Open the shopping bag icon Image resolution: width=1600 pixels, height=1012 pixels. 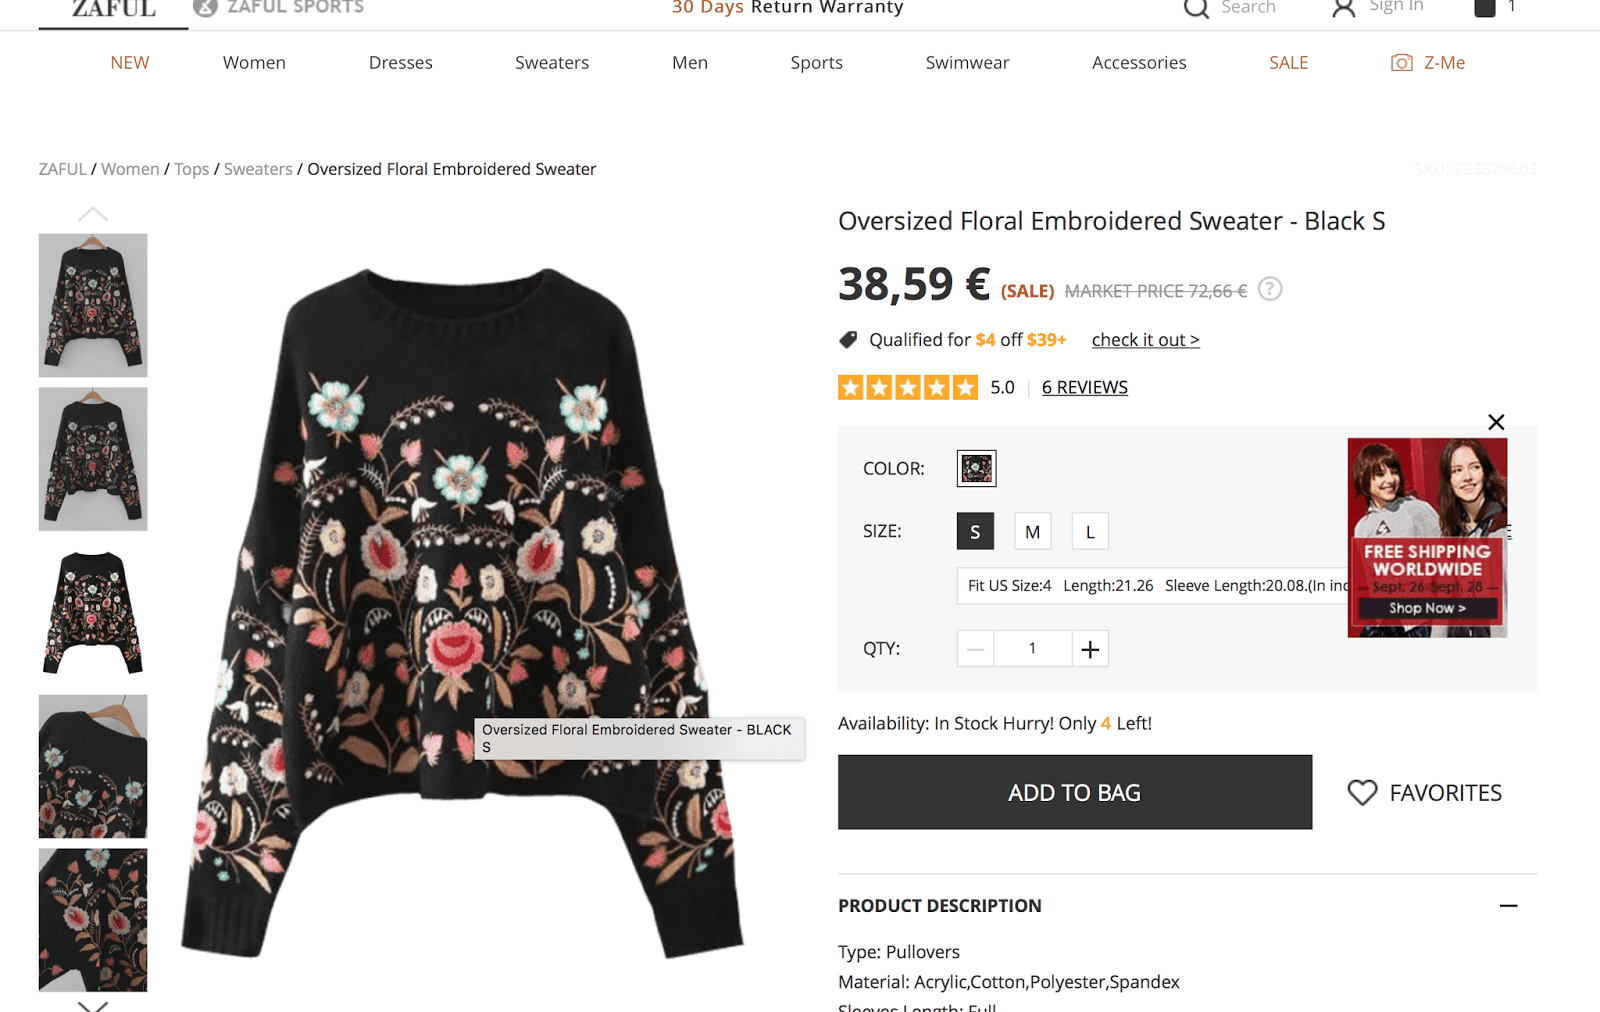pos(1485,8)
